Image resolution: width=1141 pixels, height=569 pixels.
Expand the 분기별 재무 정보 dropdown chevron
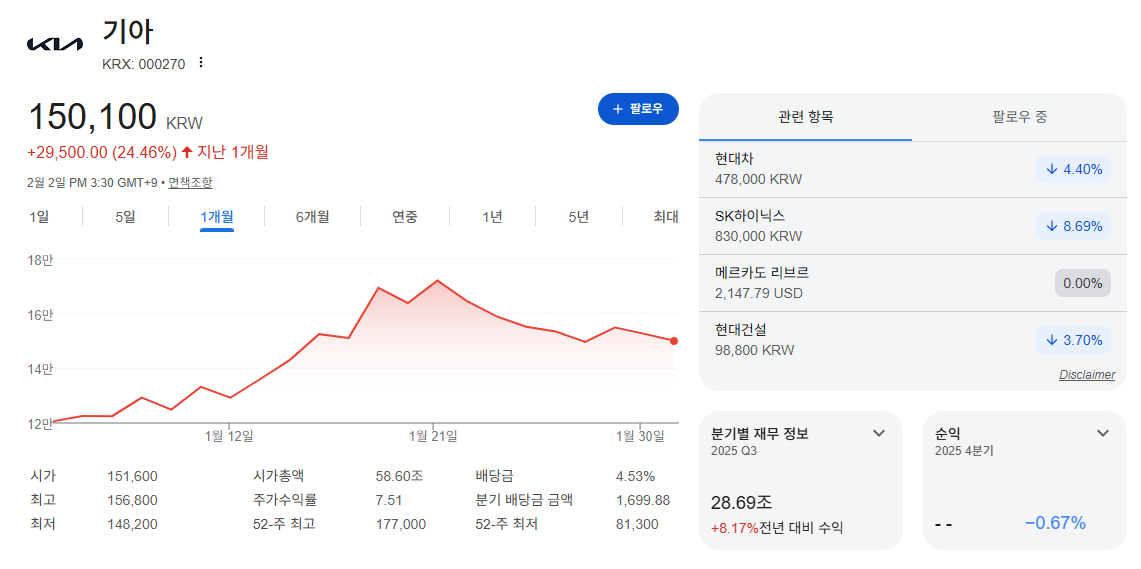(878, 434)
